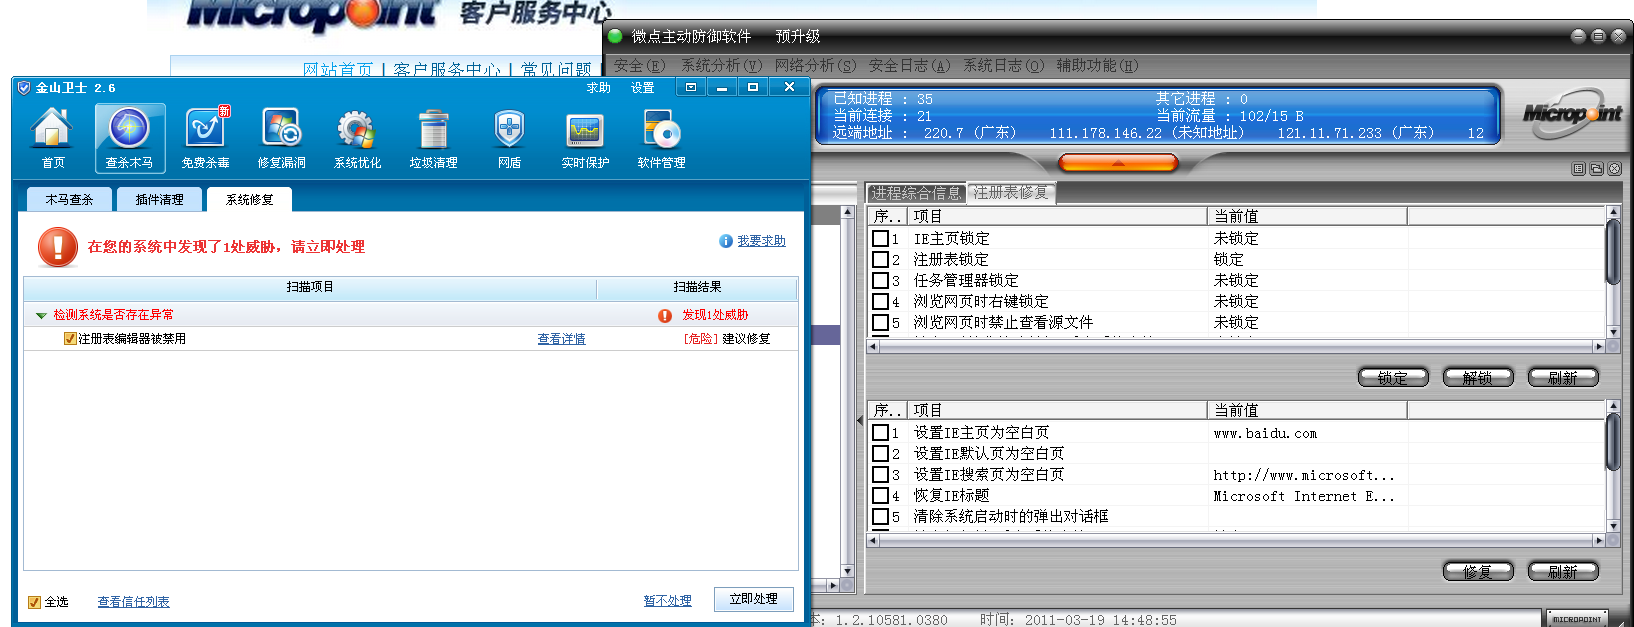Viewport: 1634px width, 627px height.
Task: Open the 免费杀毒 free antivirus icon
Action: (x=206, y=138)
